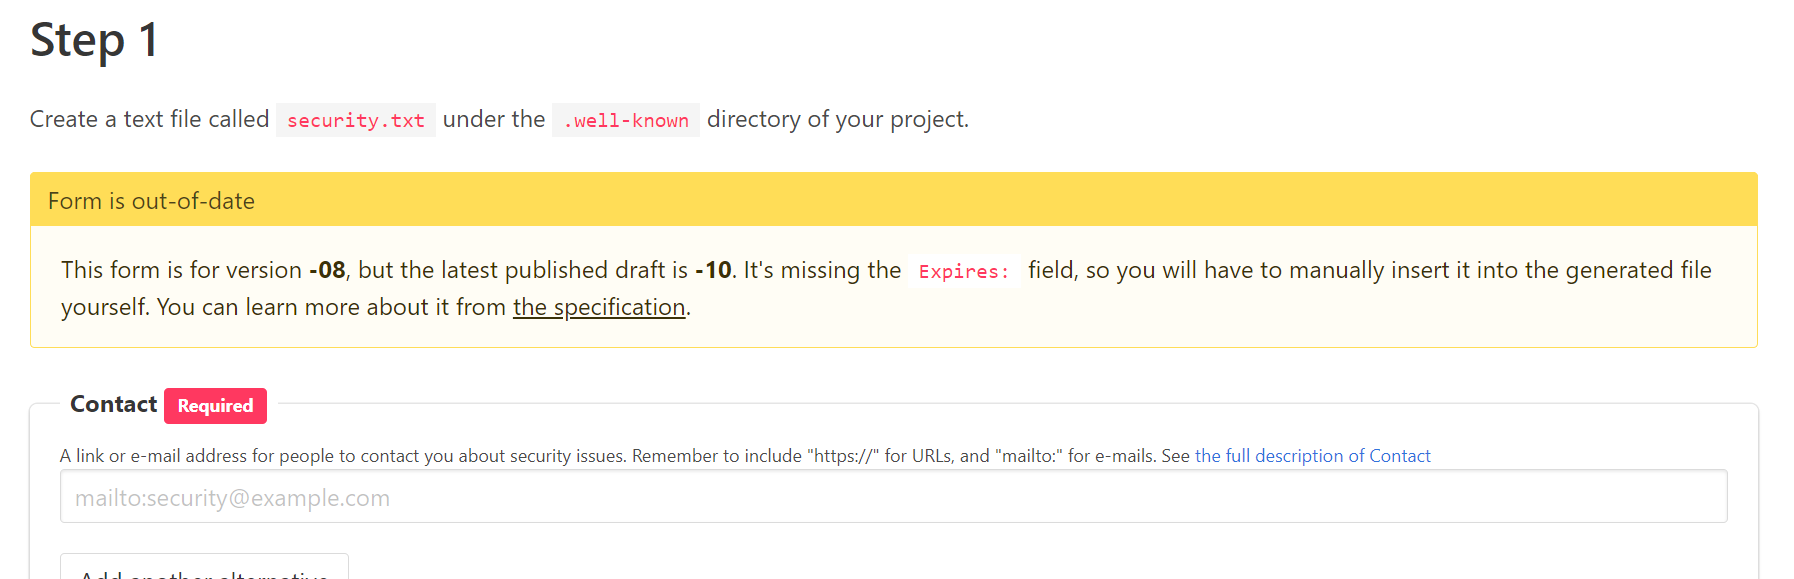Screen dimensions: 1794x579
Task: Click the words Create a text file called
Action: coord(149,119)
